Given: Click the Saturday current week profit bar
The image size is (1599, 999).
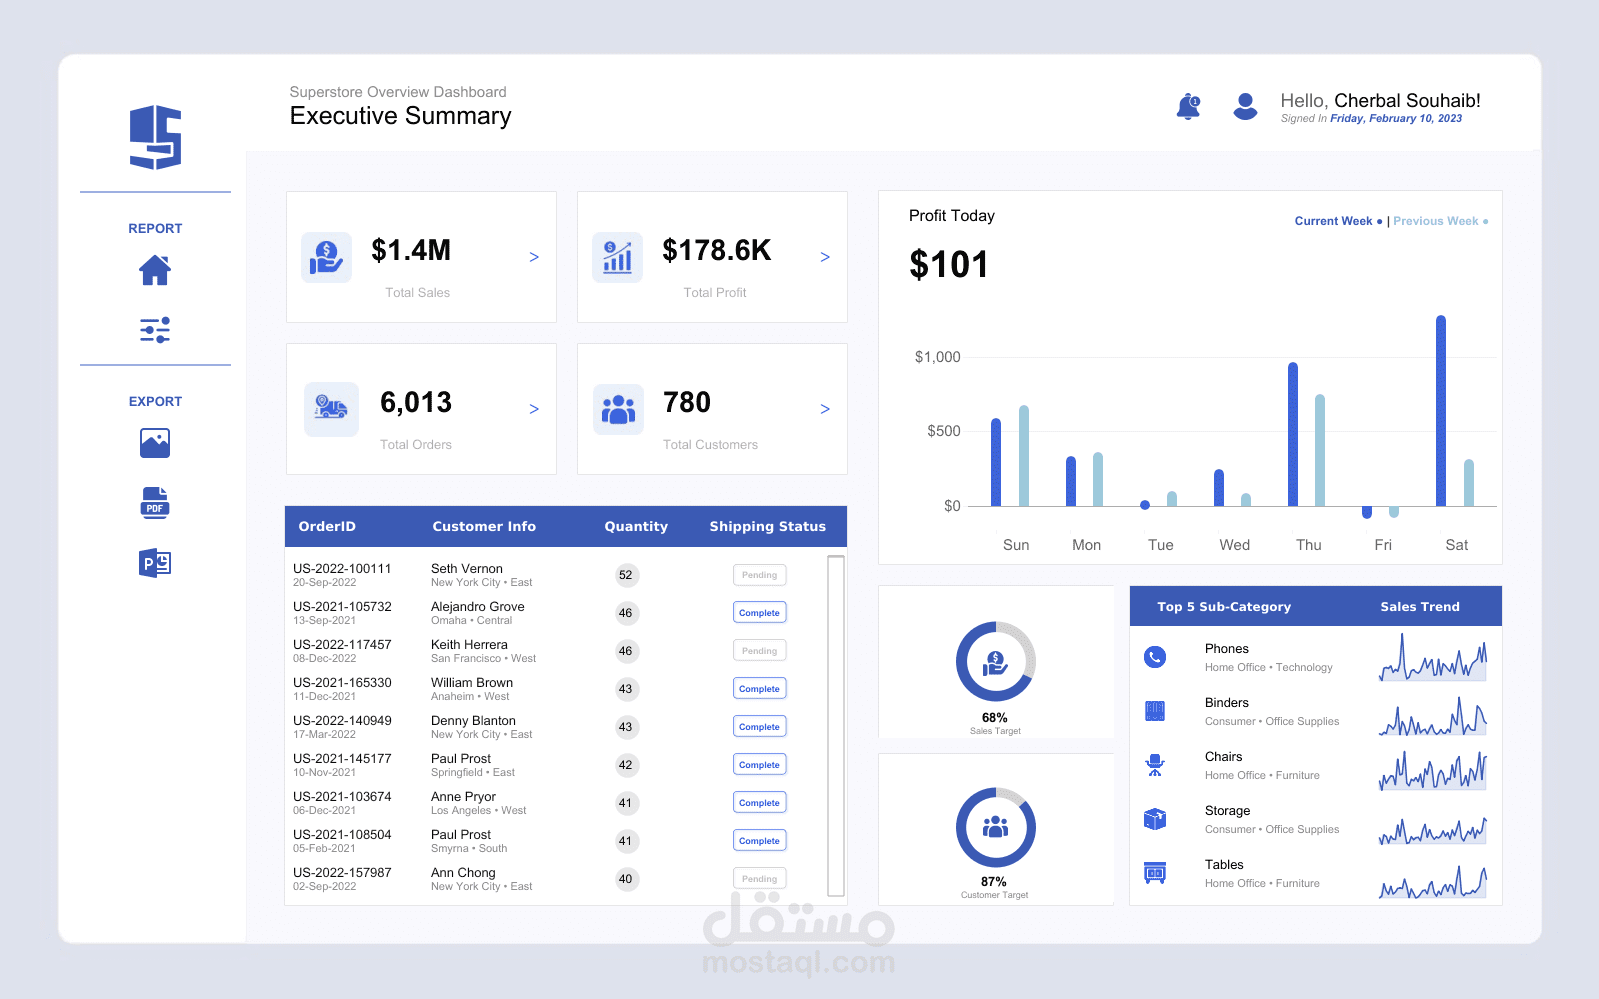Looking at the screenshot, I should point(1441,411).
